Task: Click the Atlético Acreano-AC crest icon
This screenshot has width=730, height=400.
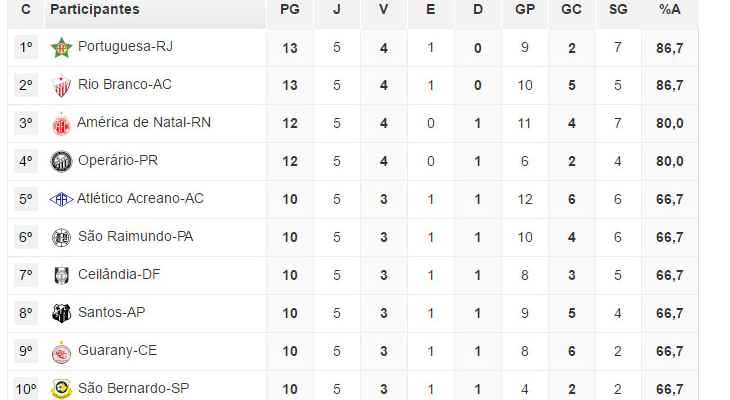Action: pos(62,199)
